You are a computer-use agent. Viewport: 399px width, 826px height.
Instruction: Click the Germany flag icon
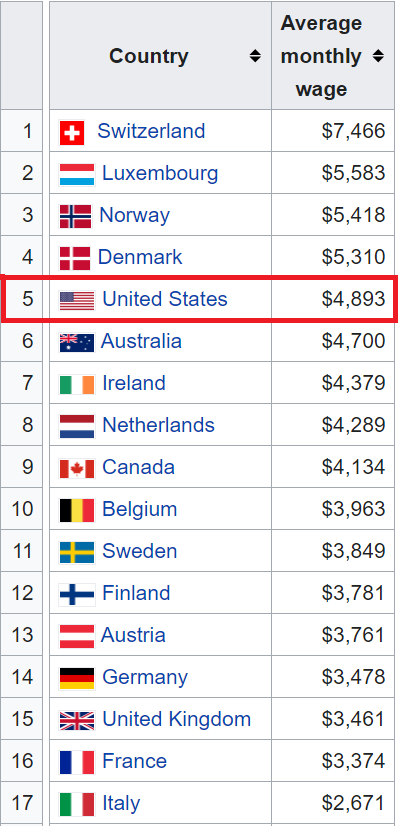(x=77, y=678)
